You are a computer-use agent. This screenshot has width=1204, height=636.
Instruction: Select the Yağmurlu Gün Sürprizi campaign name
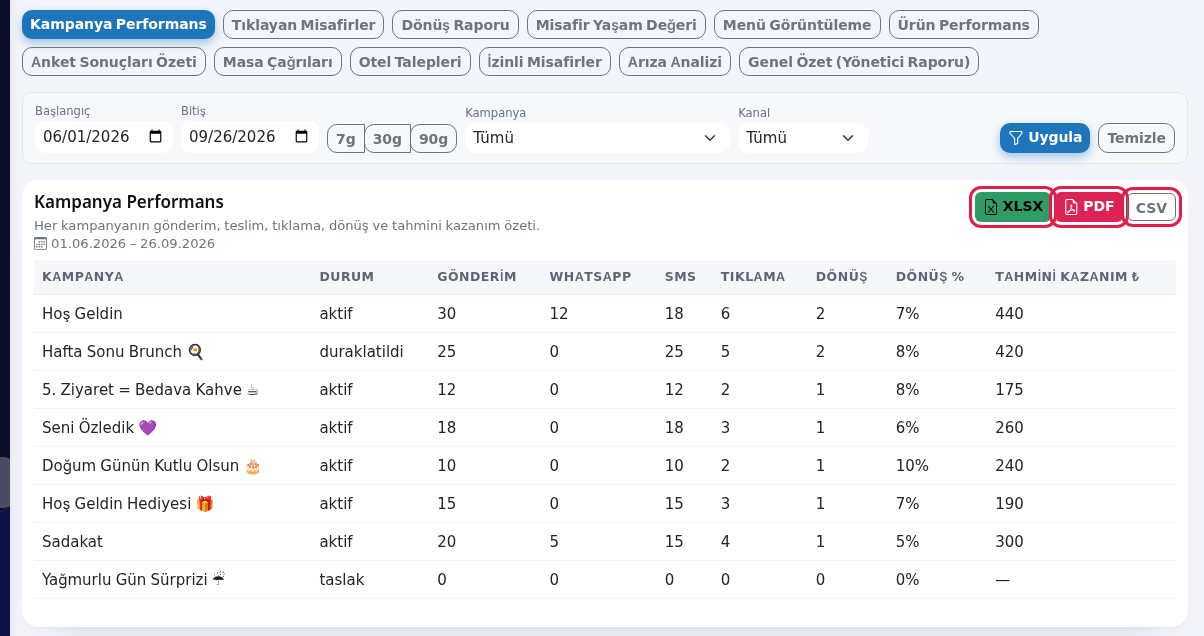click(x=133, y=580)
